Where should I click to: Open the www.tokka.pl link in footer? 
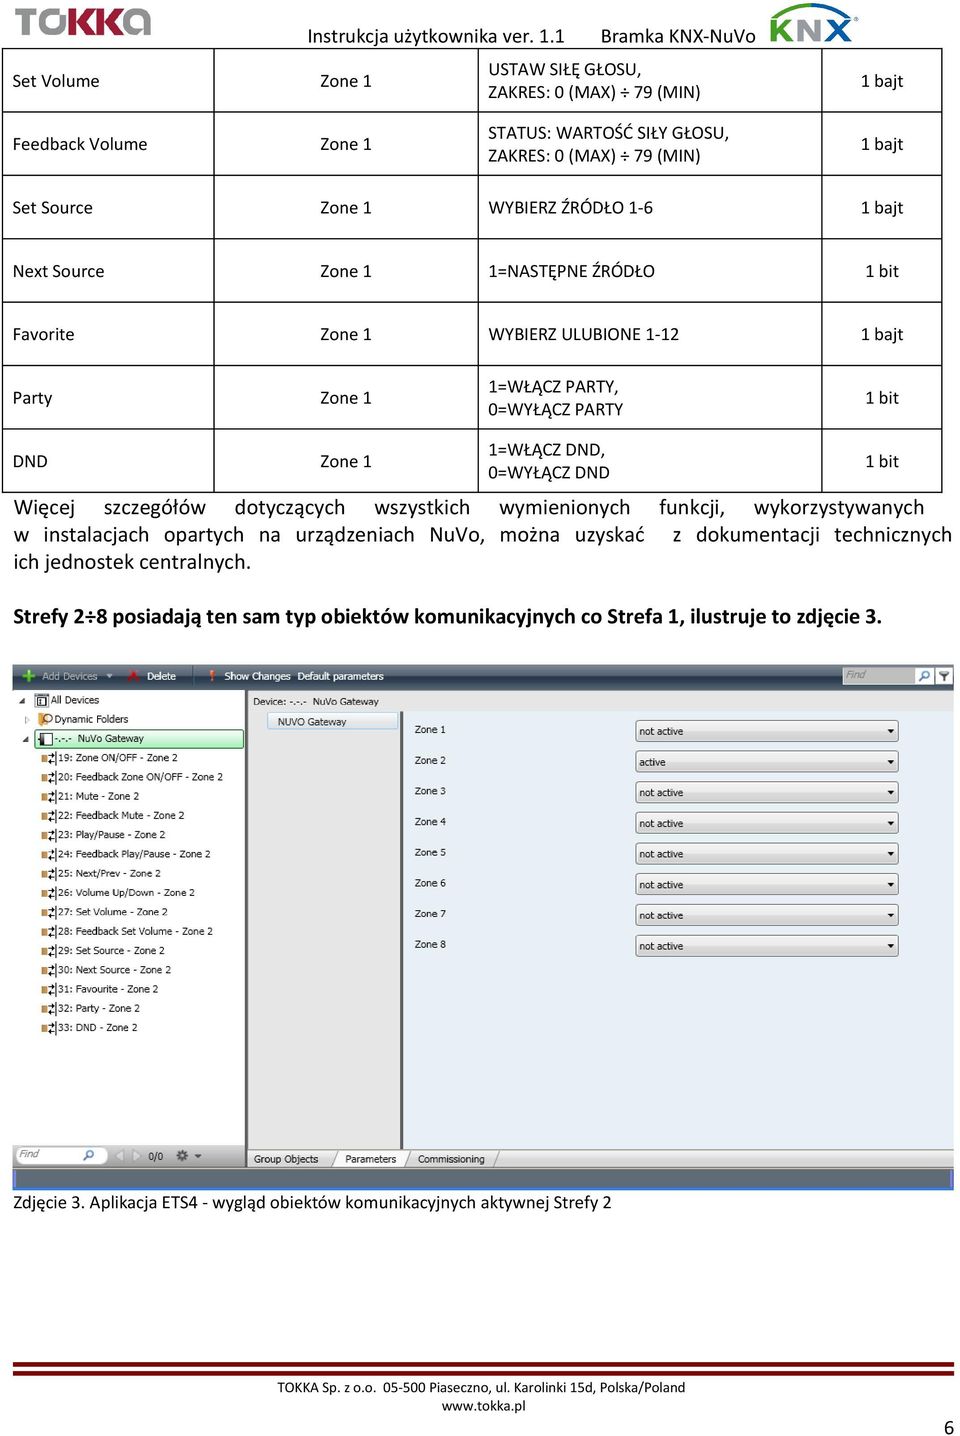click(484, 1405)
